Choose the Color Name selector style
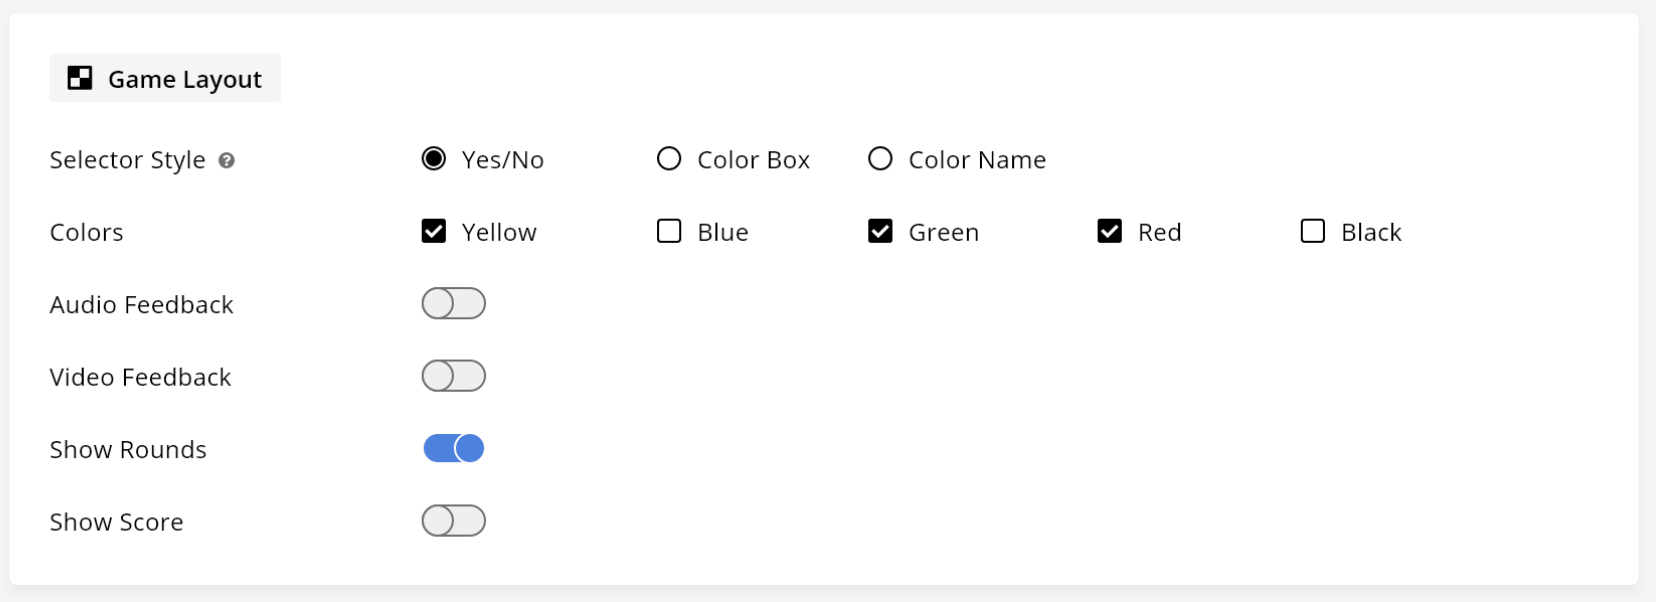Image resolution: width=1656 pixels, height=602 pixels. (880, 159)
